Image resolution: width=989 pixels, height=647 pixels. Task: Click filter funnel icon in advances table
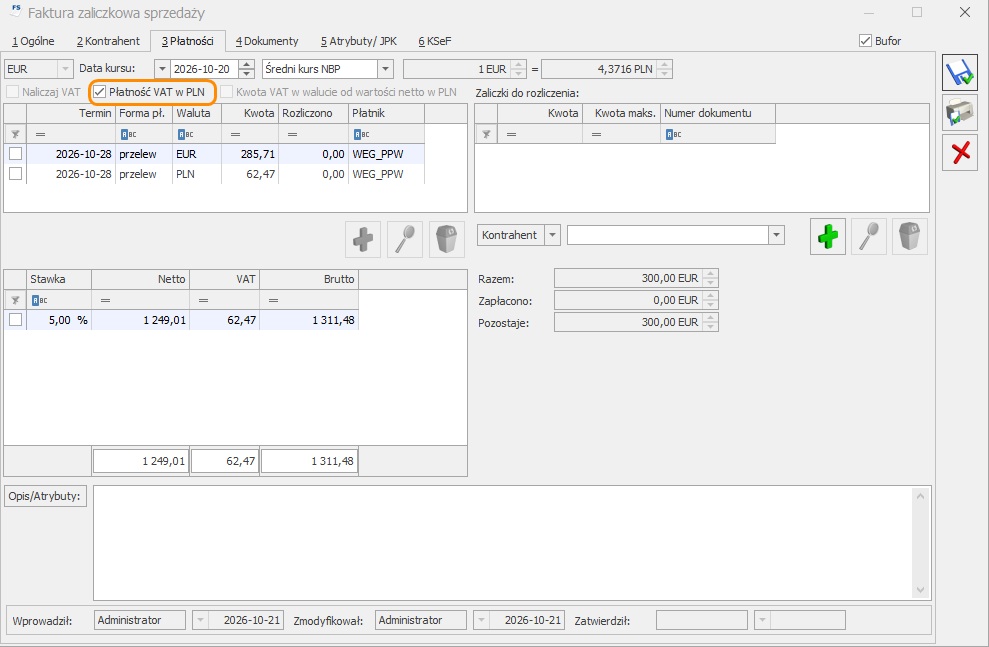coord(486,134)
